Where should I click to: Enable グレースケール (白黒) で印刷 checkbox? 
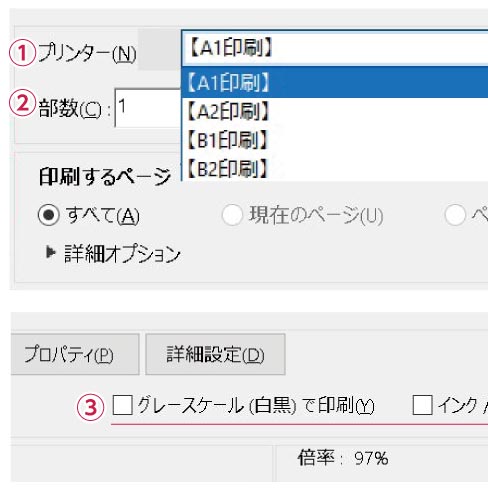pos(123,405)
